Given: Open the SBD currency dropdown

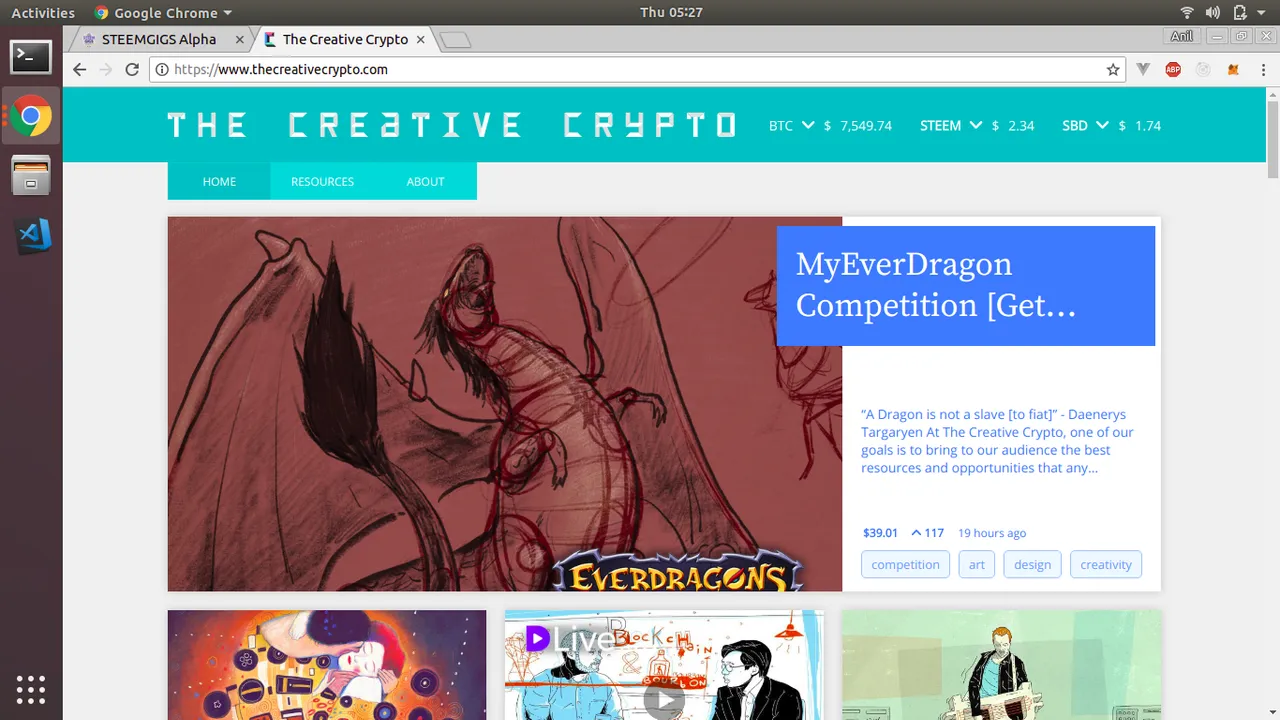Looking at the screenshot, I should (1102, 125).
